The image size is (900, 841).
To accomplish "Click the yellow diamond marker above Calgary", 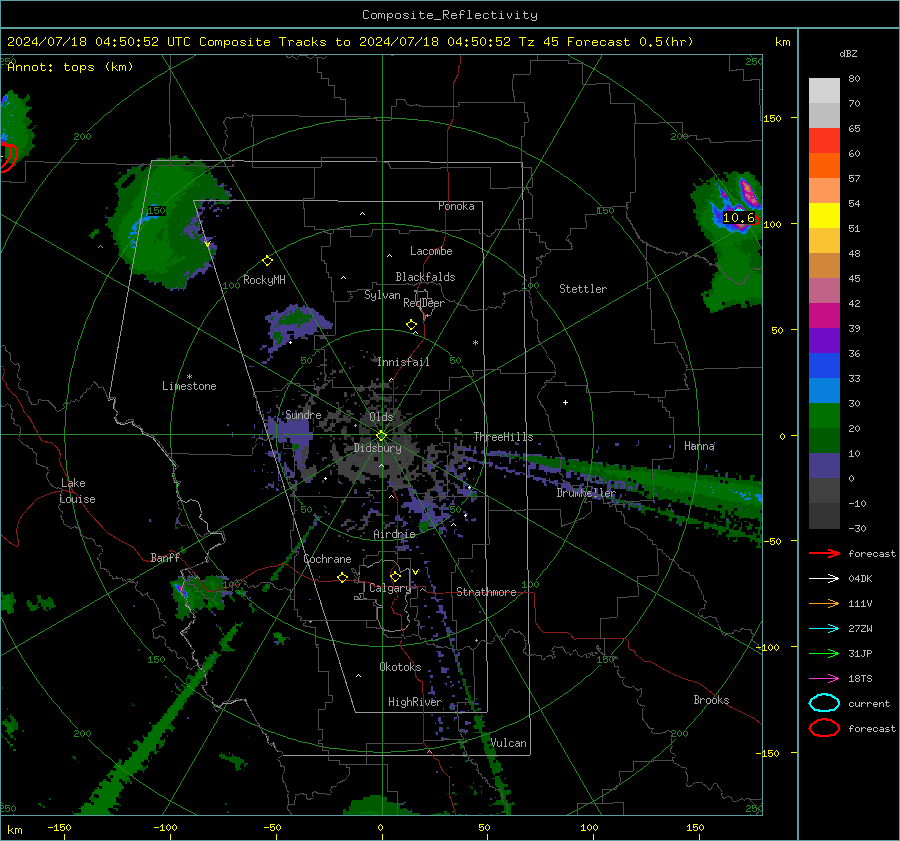I will pos(395,576).
